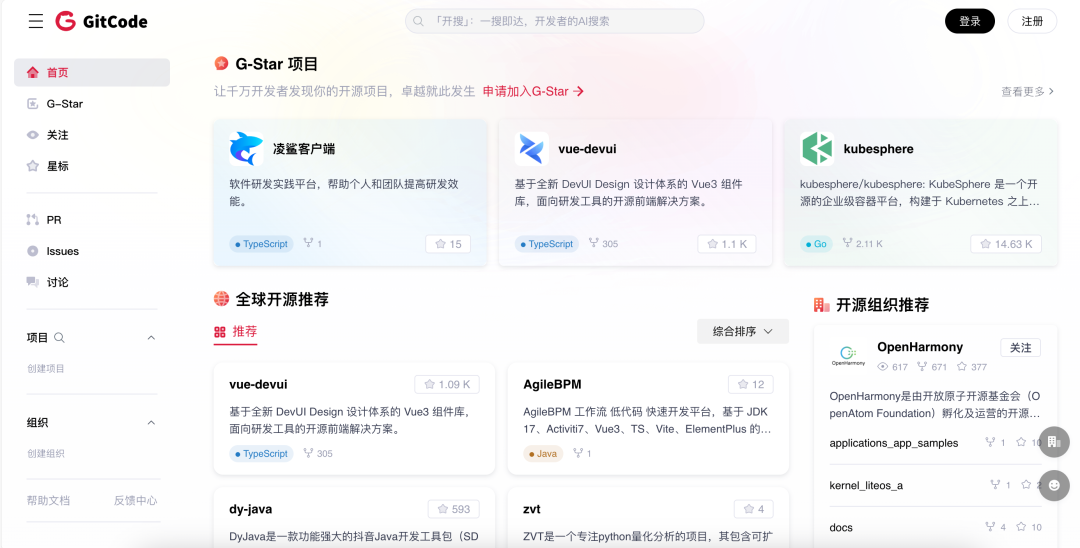The height and width of the screenshot is (548, 1080).
Task: Click the 凌鲨客户端 shark icon
Action: [246, 149]
